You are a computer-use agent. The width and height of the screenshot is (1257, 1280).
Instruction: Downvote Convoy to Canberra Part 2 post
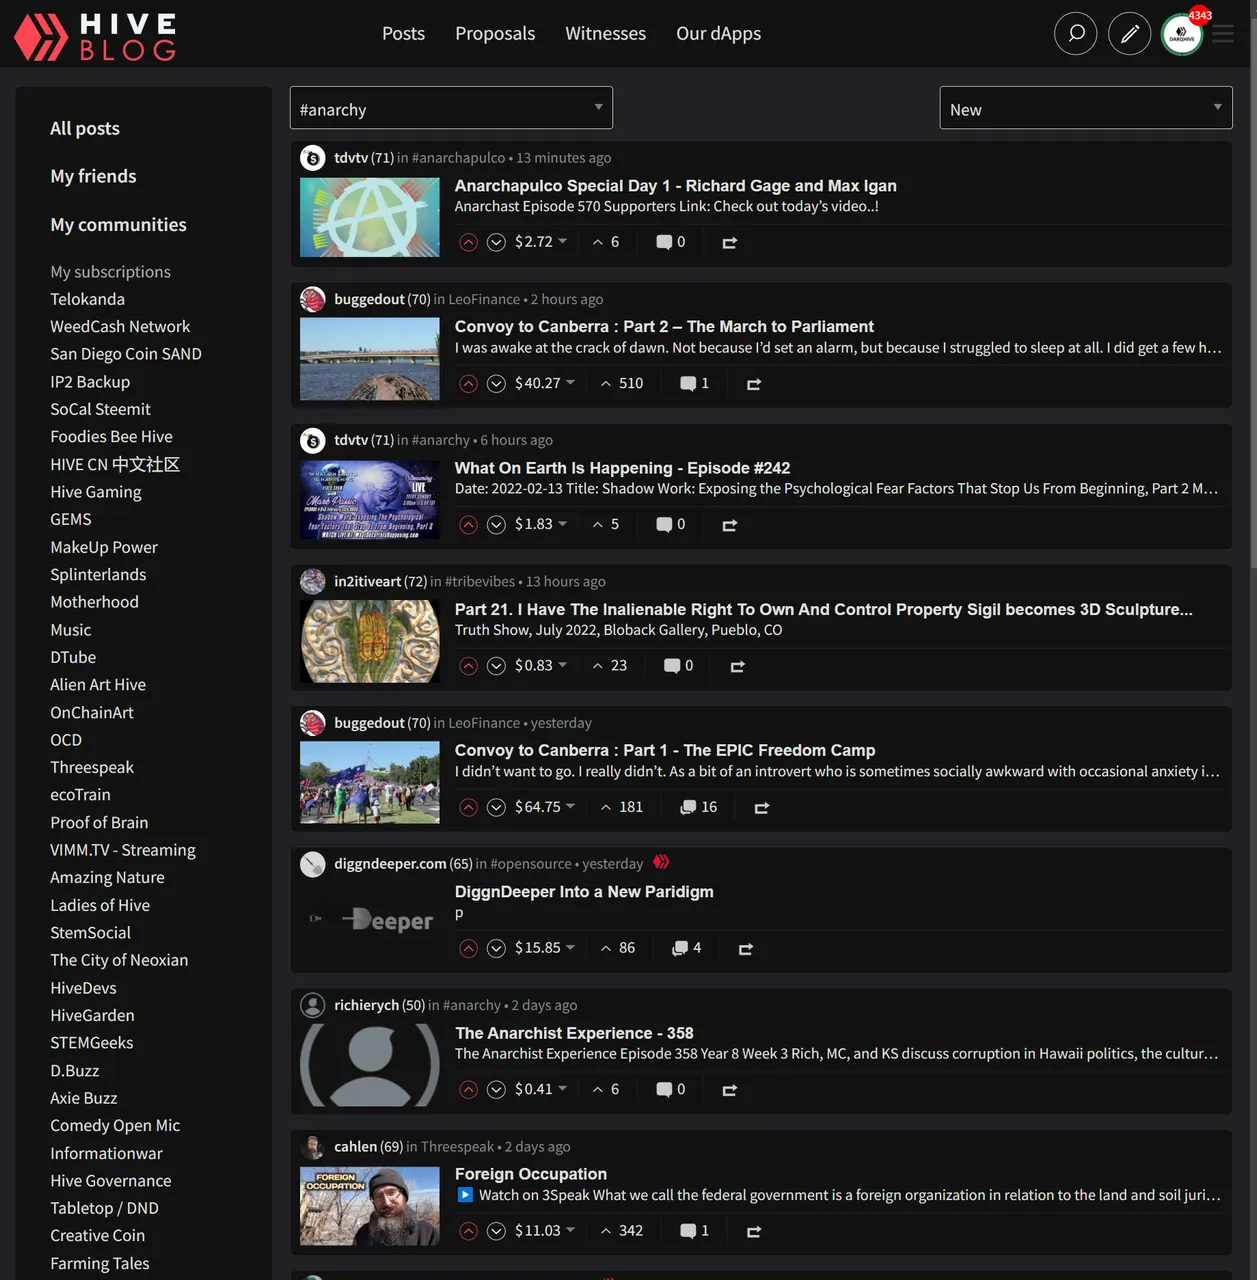[x=496, y=384]
